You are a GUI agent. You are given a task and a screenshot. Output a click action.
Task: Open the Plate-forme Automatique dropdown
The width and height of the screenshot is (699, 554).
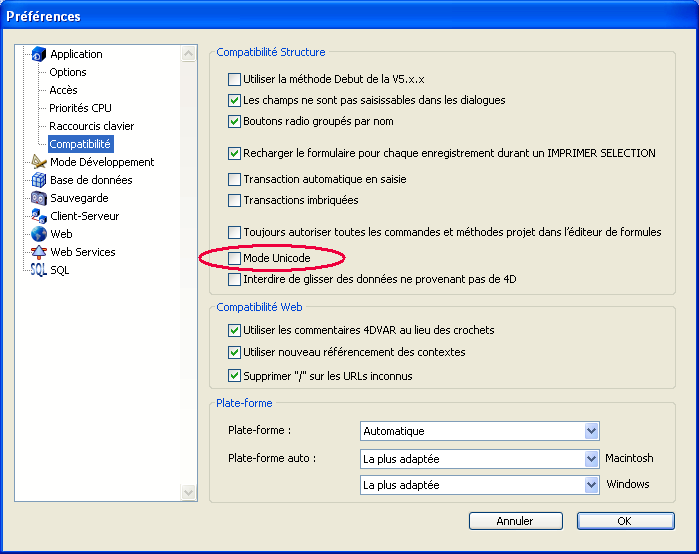[590, 431]
